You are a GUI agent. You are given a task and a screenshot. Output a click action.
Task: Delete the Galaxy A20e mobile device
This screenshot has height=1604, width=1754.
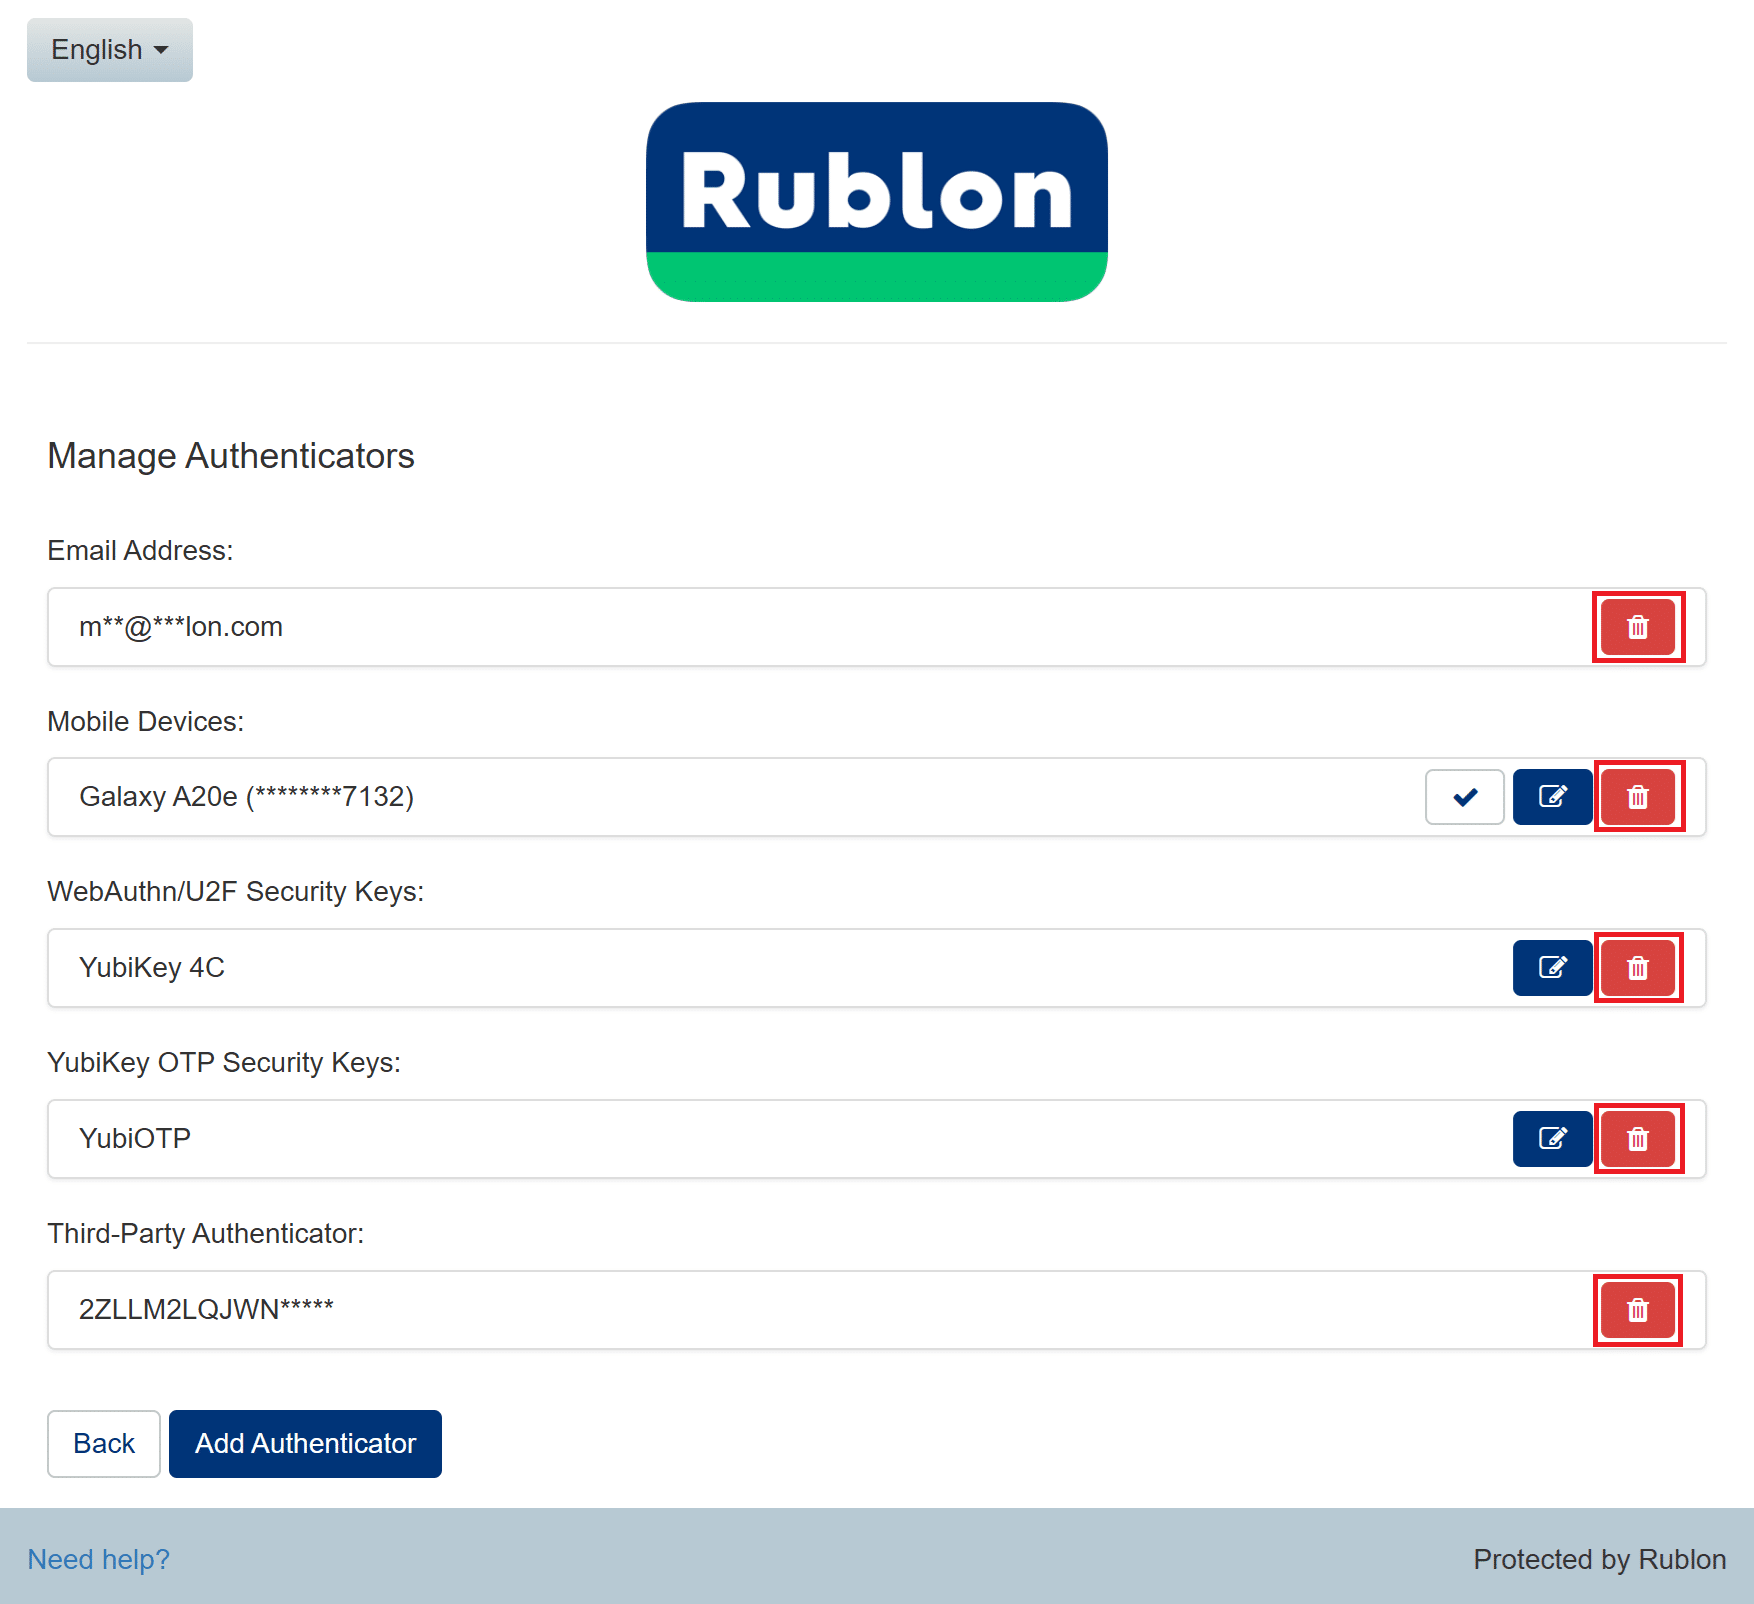pyautogui.click(x=1637, y=797)
